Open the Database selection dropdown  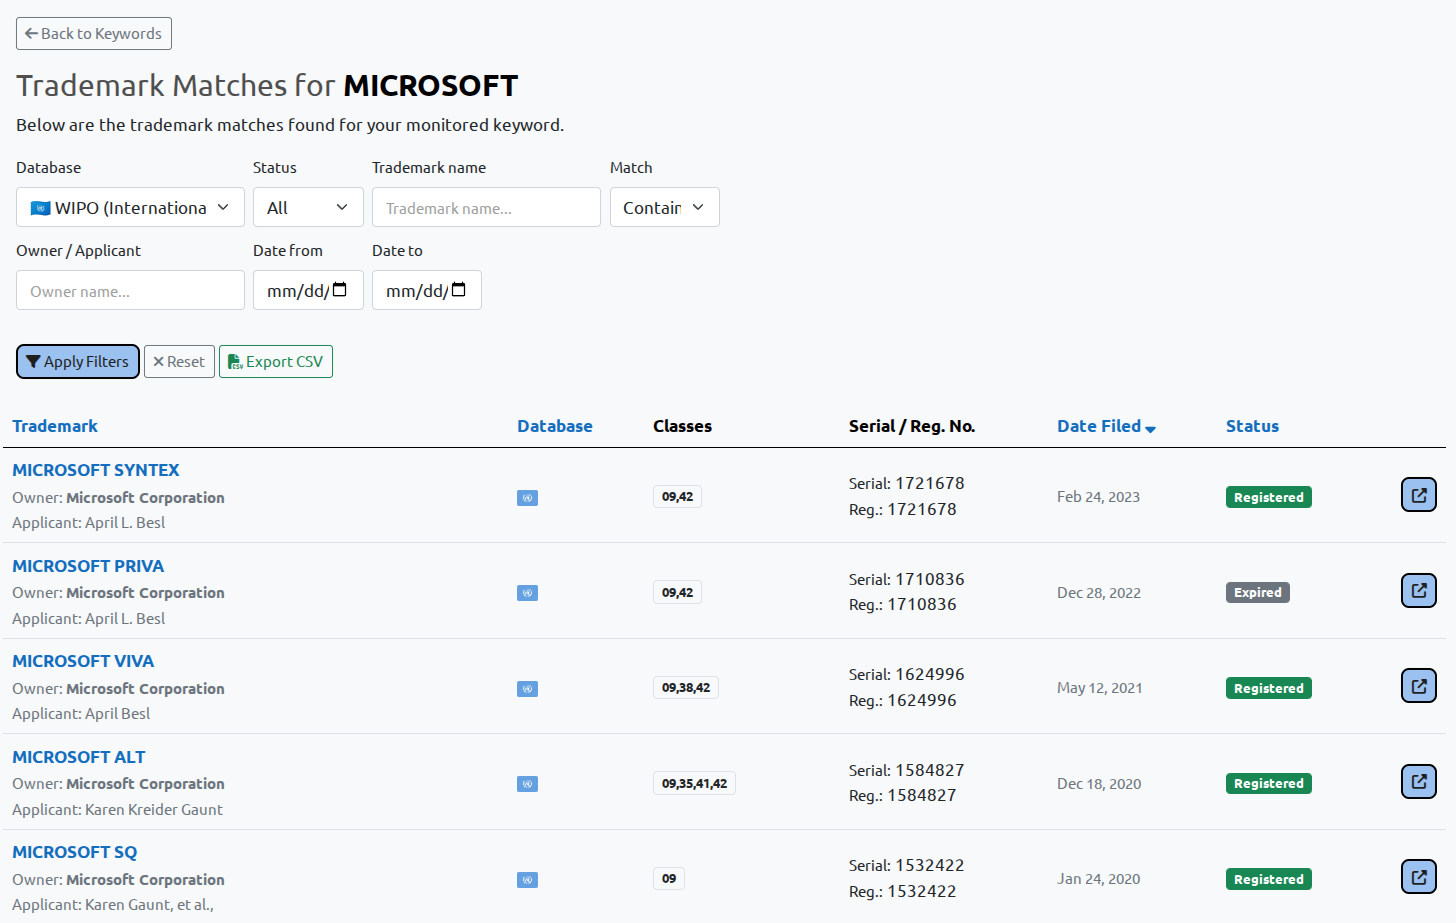click(x=129, y=207)
